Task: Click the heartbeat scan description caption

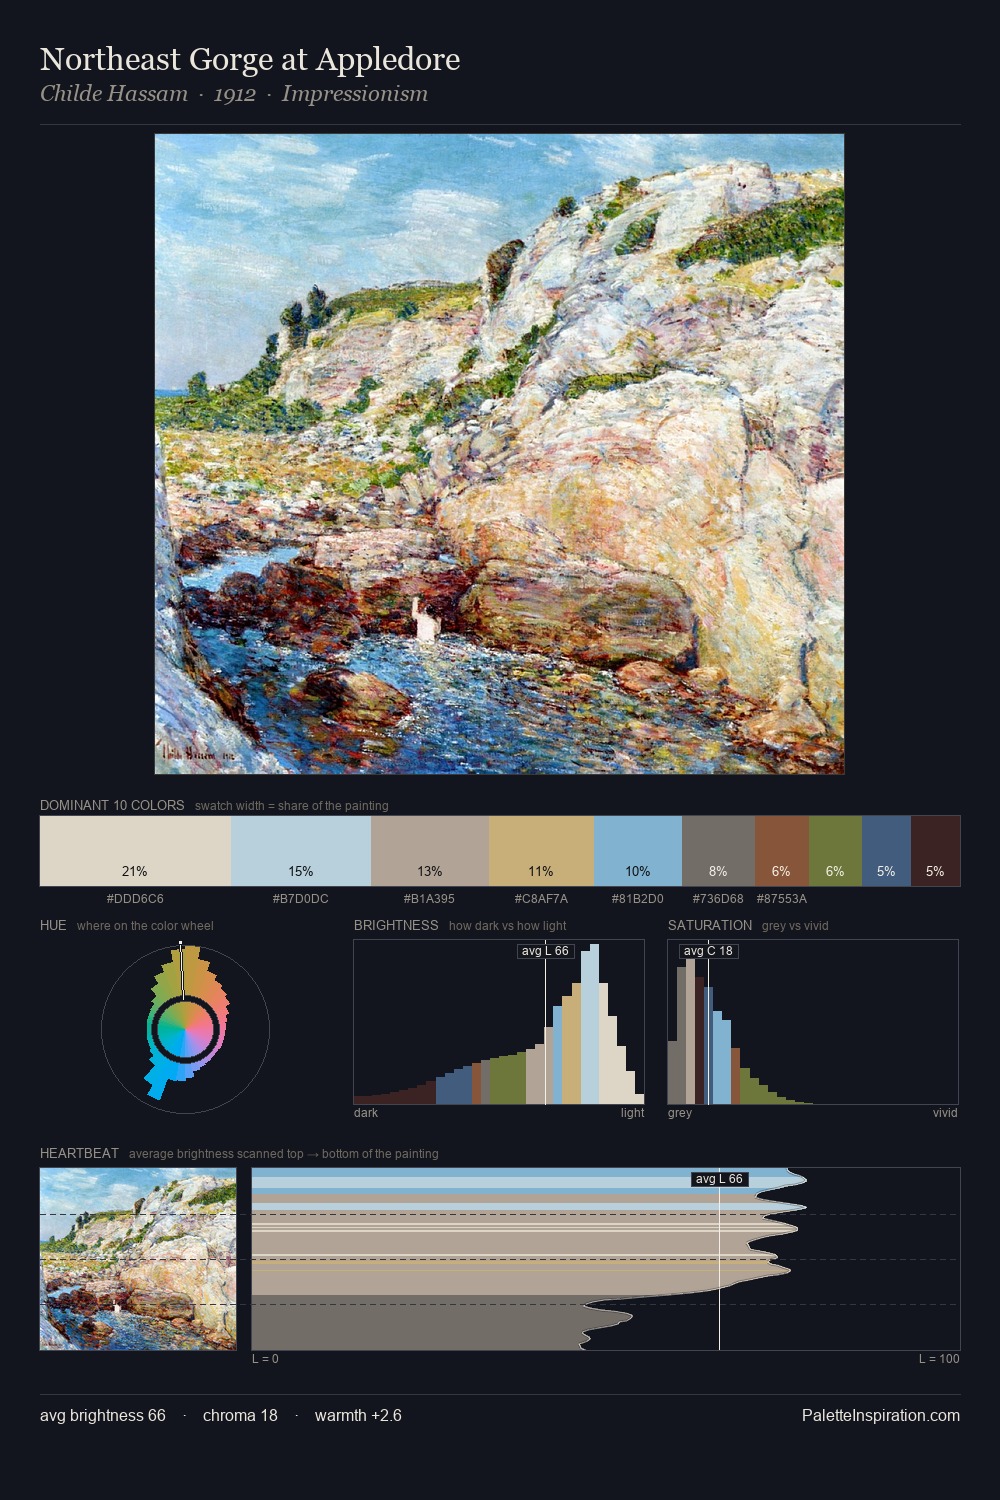Action: point(284,1154)
